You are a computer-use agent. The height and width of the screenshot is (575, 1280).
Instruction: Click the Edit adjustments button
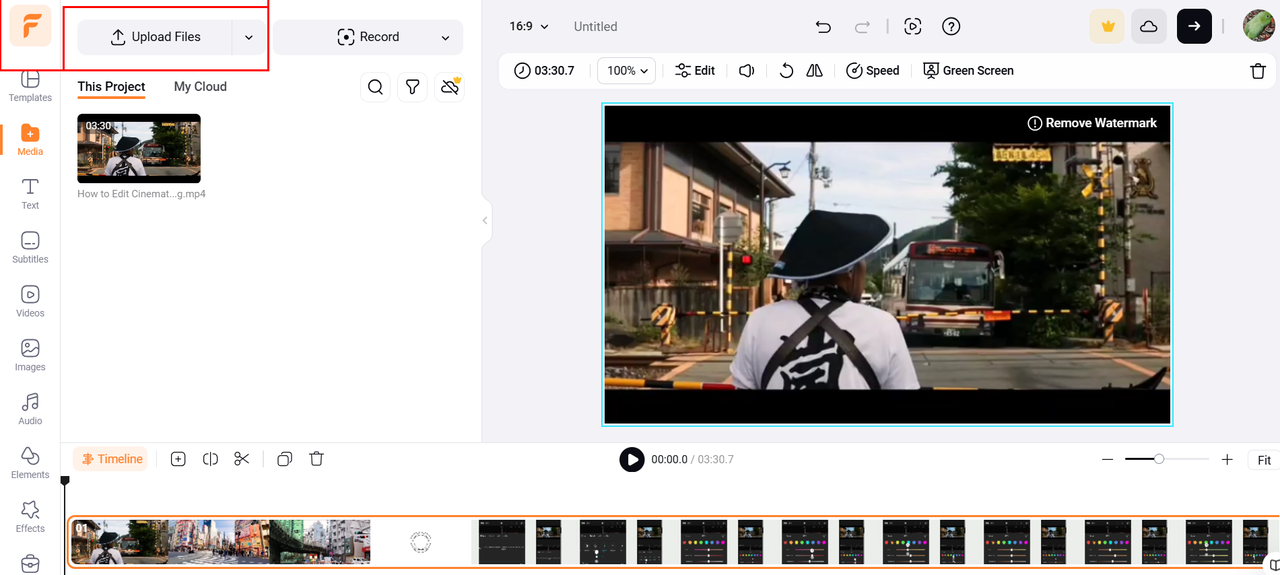pos(695,71)
